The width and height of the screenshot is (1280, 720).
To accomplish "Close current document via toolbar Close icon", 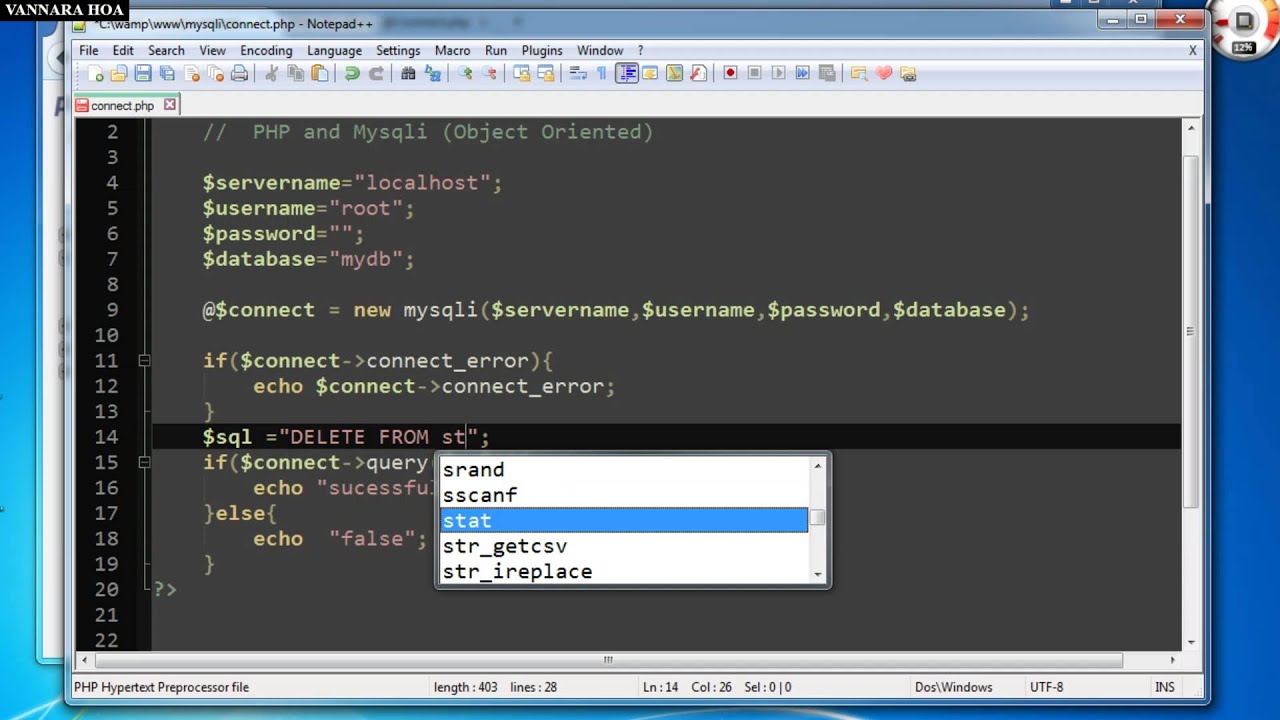I will click(191, 73).
